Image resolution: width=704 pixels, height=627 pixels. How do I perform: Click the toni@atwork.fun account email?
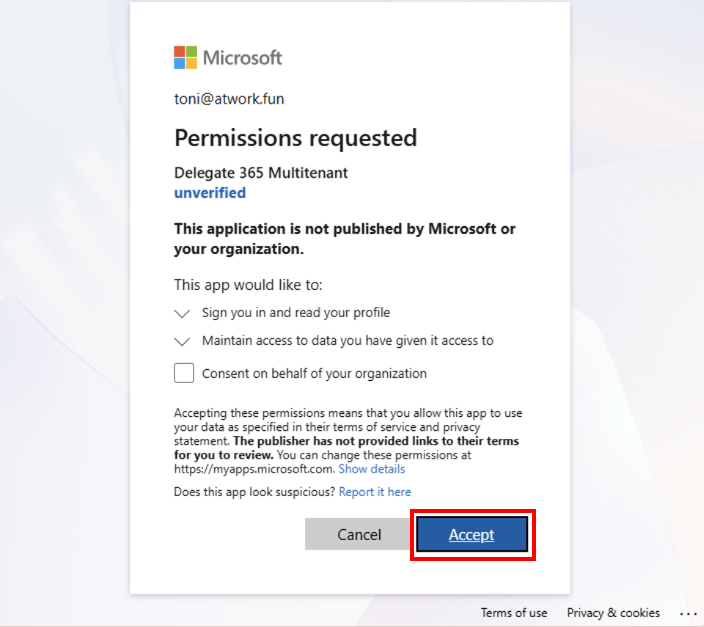[230, 99]
